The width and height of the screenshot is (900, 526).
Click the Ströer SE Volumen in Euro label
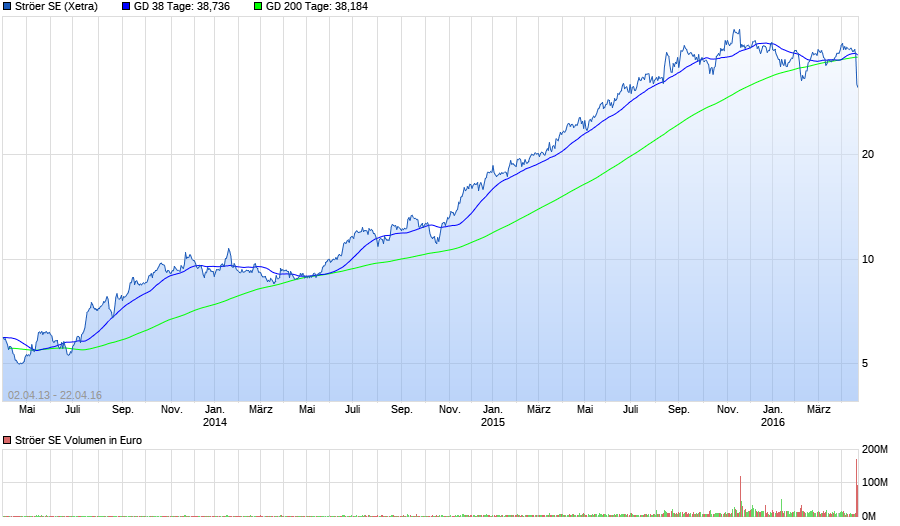click(78, 440)
